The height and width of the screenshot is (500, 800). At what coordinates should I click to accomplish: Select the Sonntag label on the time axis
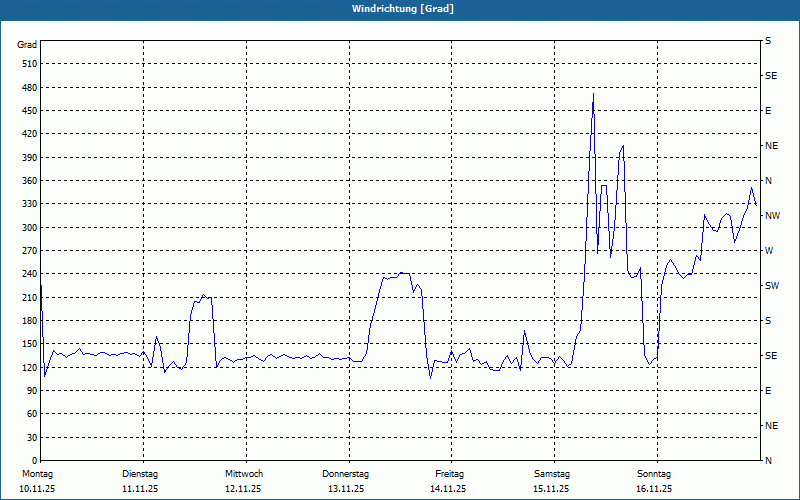(x=654, y=474)
